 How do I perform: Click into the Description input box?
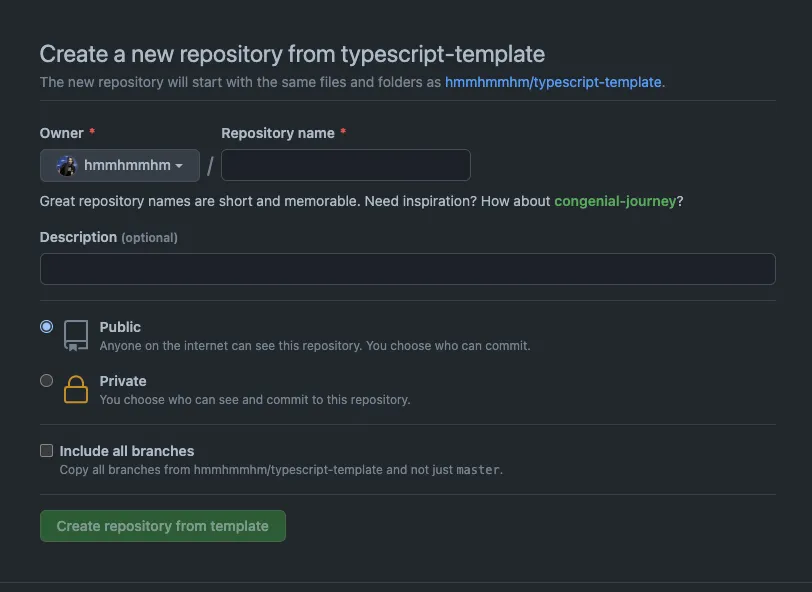407,269
